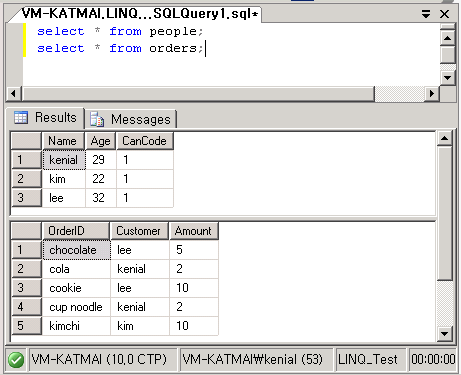
Task: Click the 'VM-KATMAI (10.0 CTP)' status entry
Action: coord(103,360)
